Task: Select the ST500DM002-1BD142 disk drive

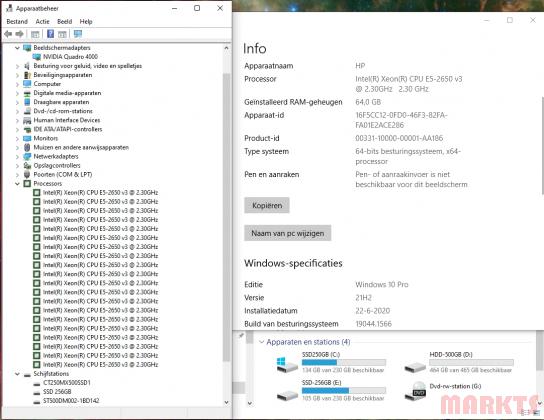Action: point(71,401)
